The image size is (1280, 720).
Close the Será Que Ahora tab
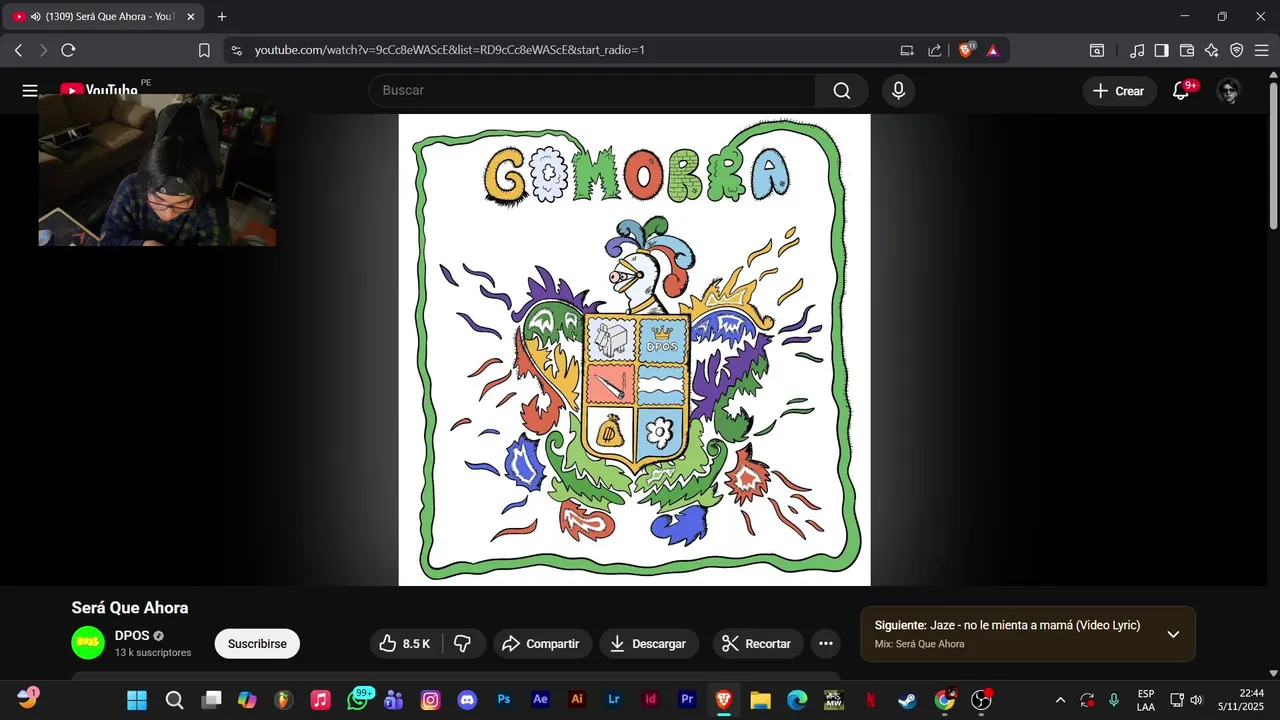pyautogui.click(x=190, y=17)
